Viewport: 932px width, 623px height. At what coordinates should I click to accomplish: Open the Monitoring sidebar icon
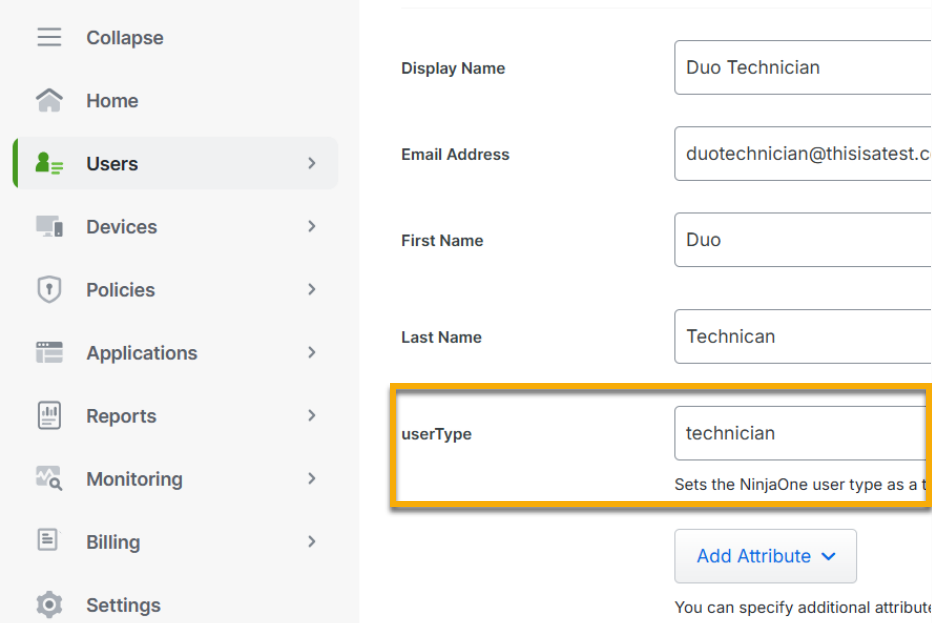pyautogui.click(x=48, y=479)
